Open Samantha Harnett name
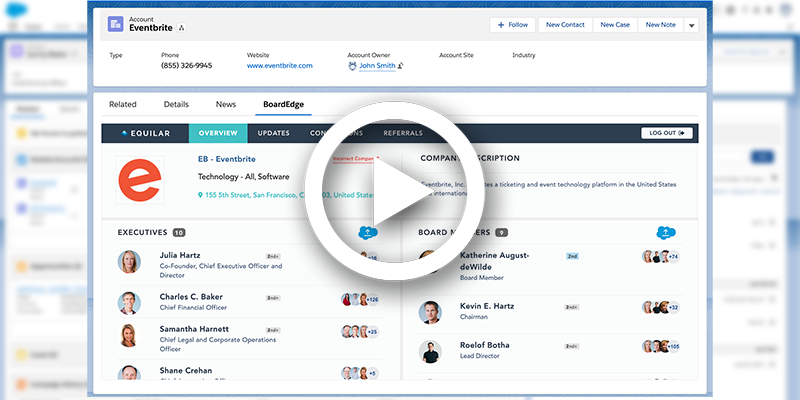 [194, 329]
